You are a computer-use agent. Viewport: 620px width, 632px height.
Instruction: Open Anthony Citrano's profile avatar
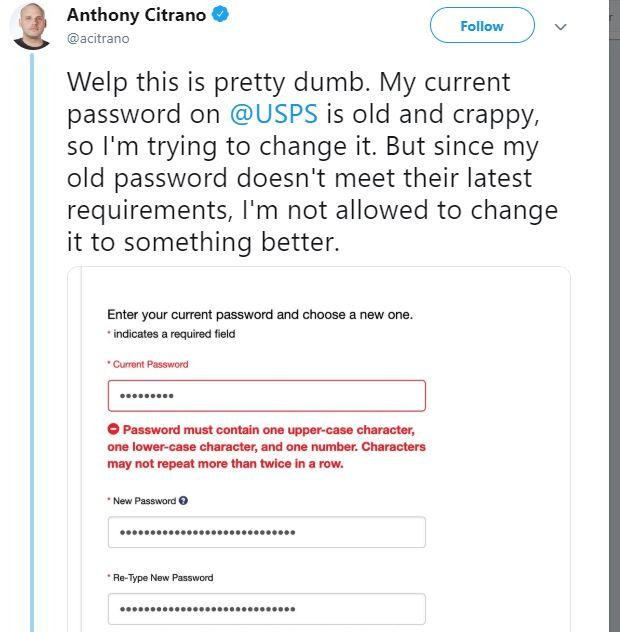[31, 25]
